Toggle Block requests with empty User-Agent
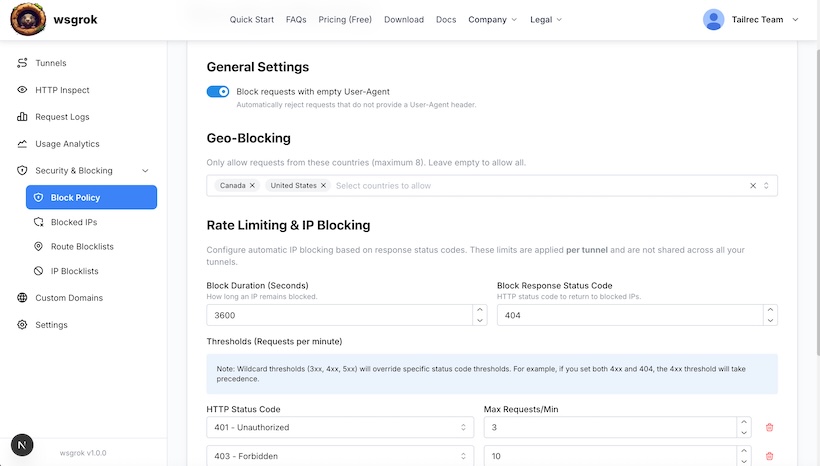The image size is (820, 466). [x=218, y=92]
